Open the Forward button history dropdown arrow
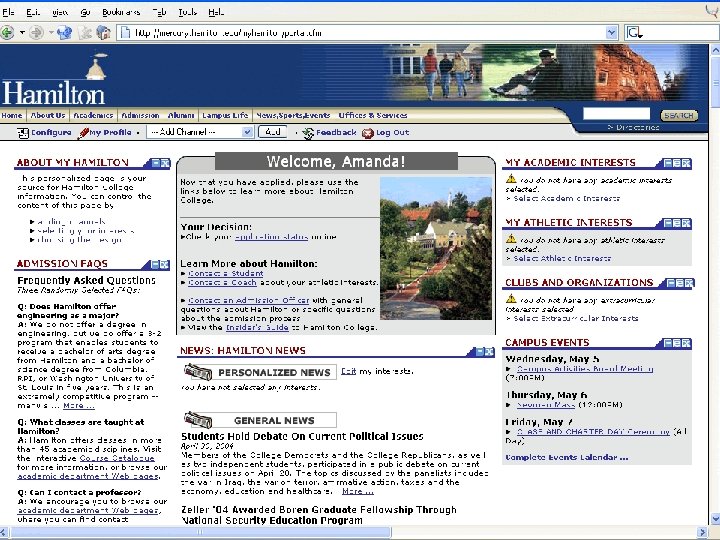The image size is (720, 540). click(x=51, y=33)
